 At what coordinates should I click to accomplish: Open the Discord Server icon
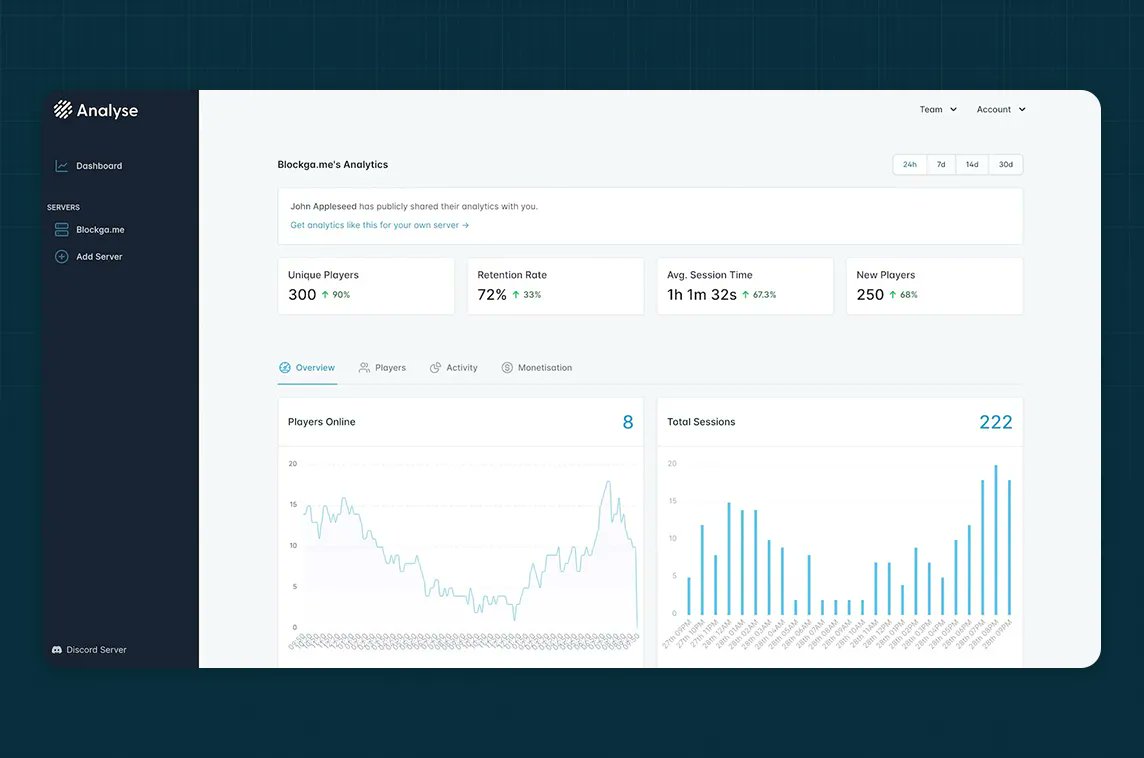pyautogui.click(x=57, y=649)
